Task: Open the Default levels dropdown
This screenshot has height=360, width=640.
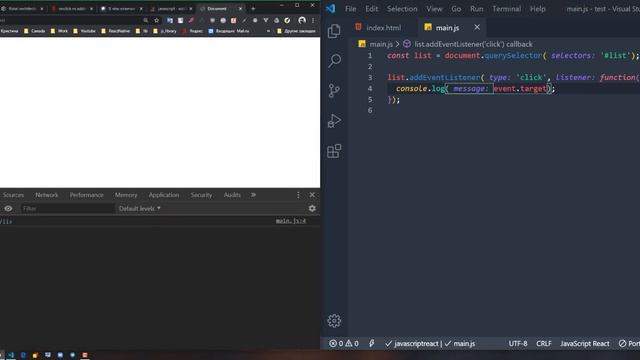Action: pos(140,209)
